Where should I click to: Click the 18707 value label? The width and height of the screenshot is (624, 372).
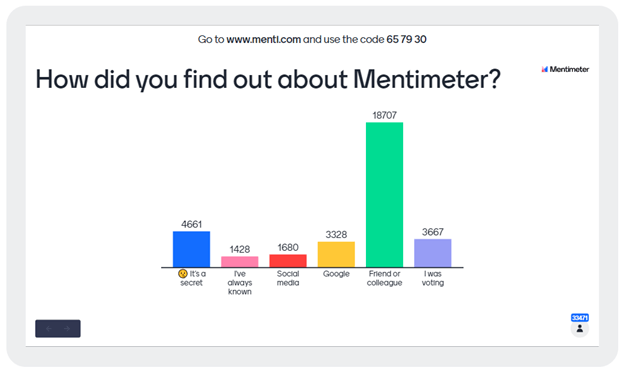click(384, 115)
